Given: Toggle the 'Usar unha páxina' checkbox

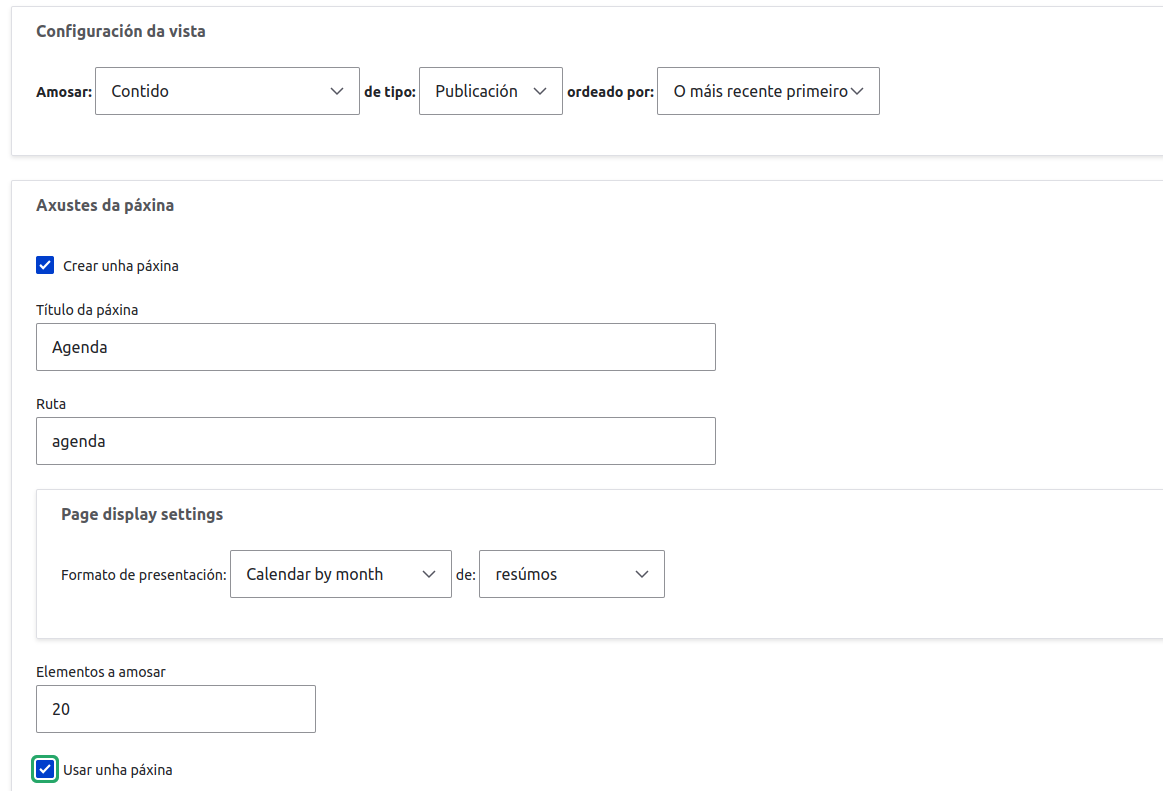Looking at the screenshot, I should (x=45, y=769).
